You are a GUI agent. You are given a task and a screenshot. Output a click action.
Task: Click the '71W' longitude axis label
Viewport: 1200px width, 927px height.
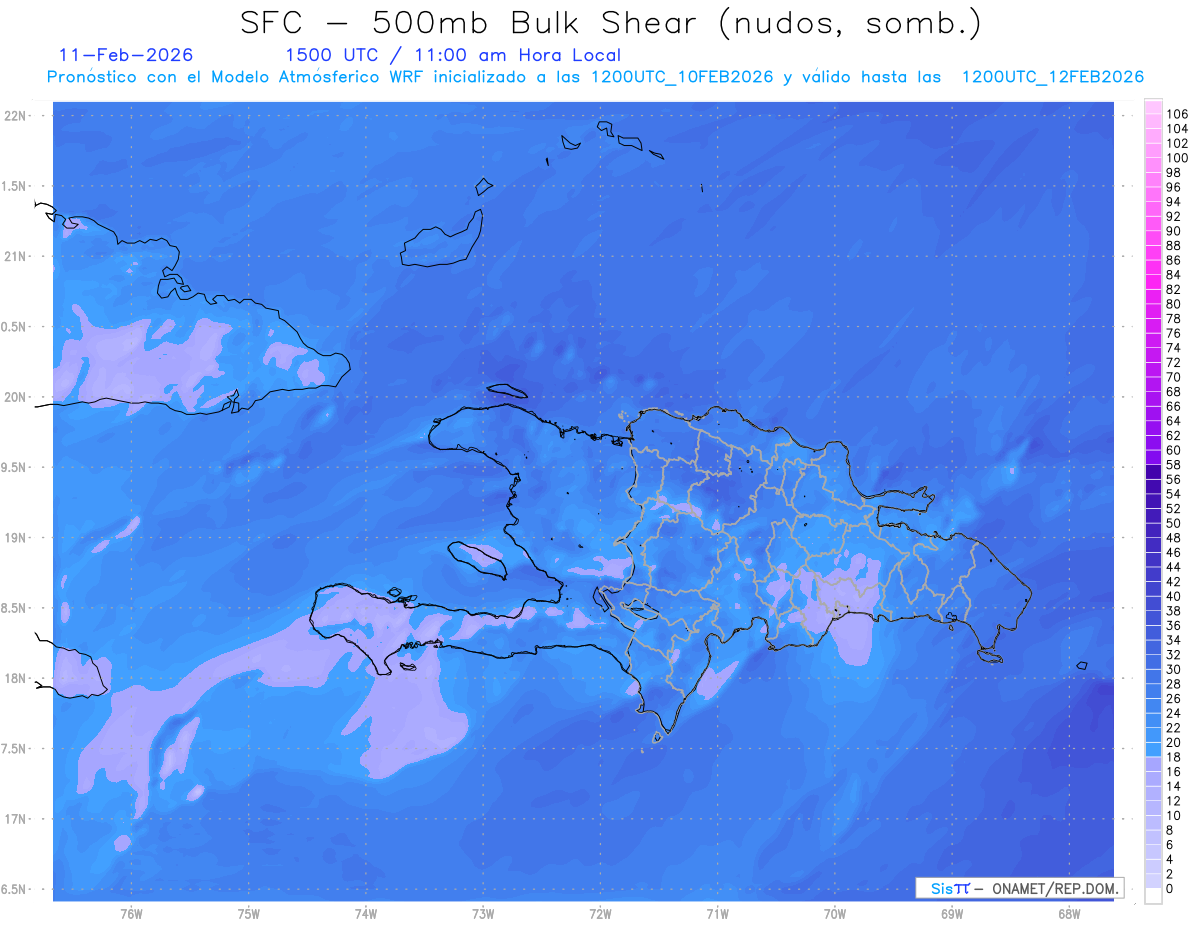pos(717,914)
